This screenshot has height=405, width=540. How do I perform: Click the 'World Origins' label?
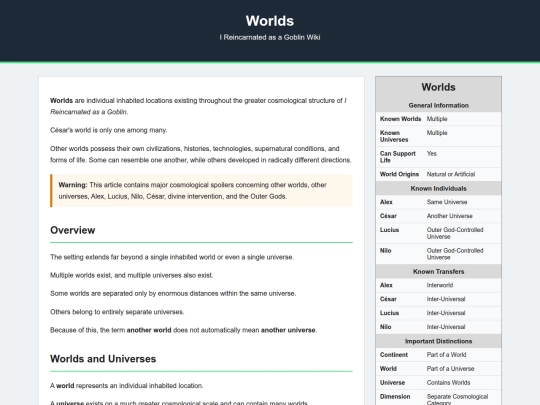(399, 174)
